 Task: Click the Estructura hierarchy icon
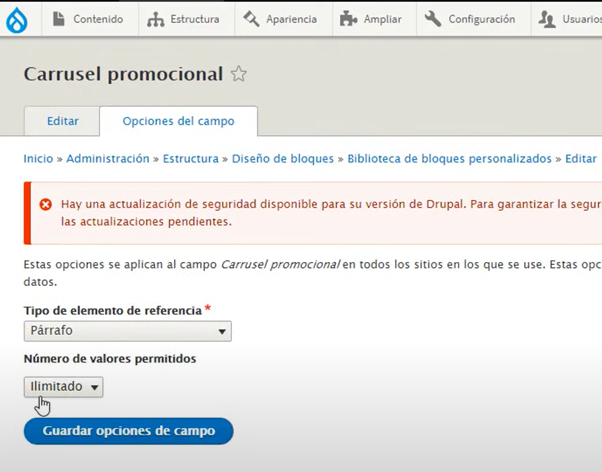coord(155,19)
